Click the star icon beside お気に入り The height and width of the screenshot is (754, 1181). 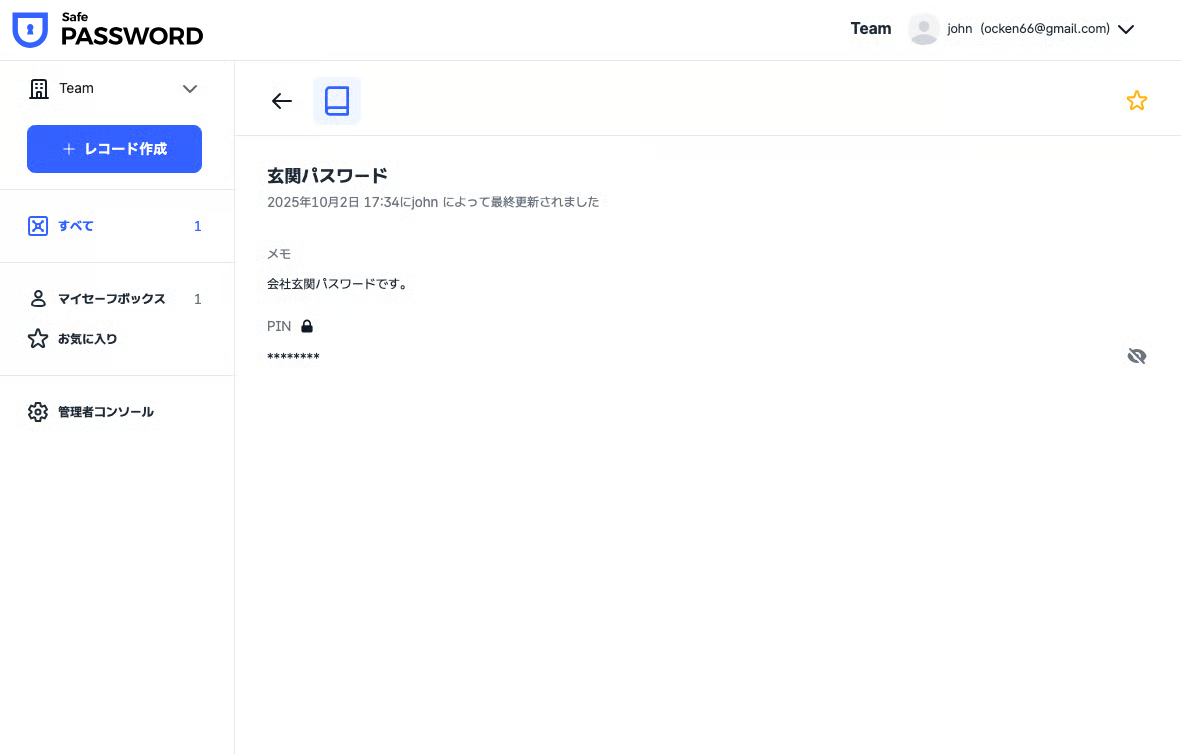(x=38, y=339)
